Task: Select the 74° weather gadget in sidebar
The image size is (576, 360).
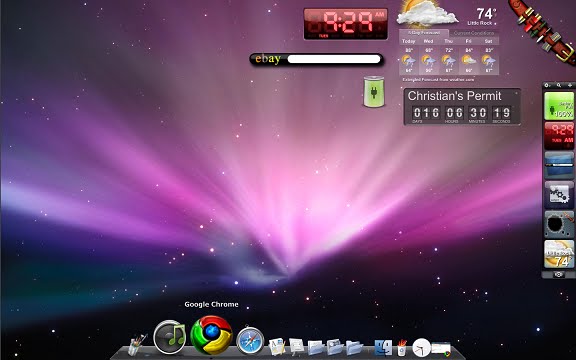Action: pyautogui.click(x=559, y=254)
